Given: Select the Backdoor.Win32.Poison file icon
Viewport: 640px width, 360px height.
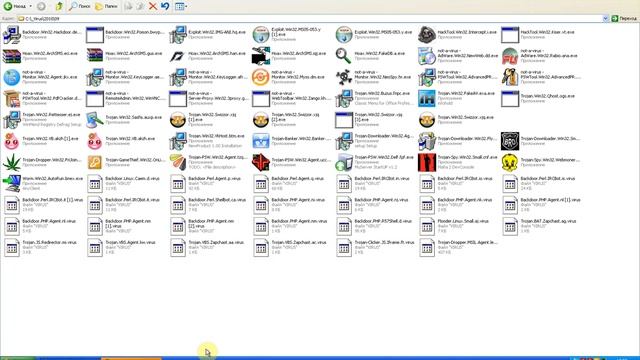Looking at the screenshot, I should (95, 35).
